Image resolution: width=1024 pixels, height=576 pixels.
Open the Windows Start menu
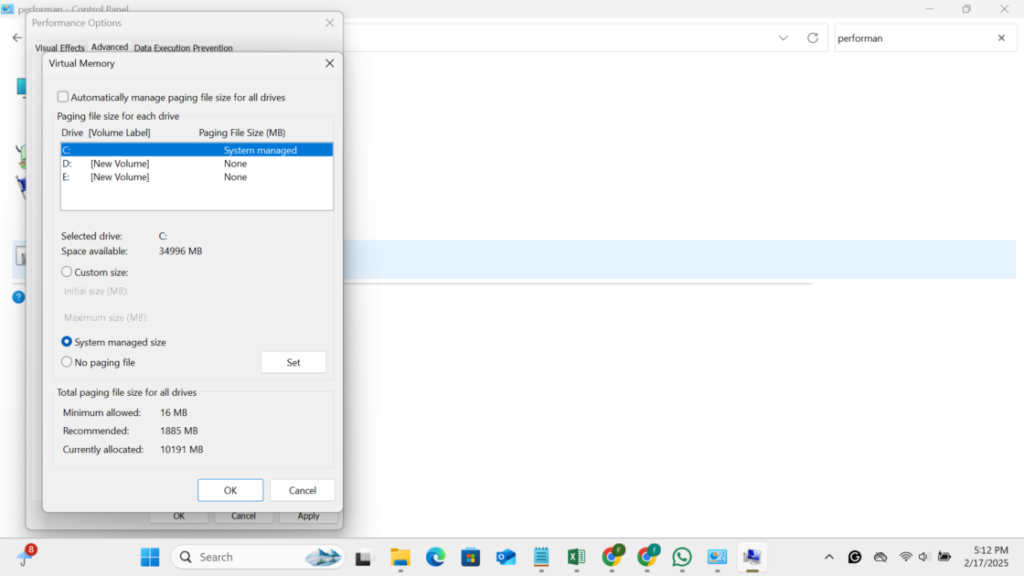pyautogui.click(x=148, y=557)
